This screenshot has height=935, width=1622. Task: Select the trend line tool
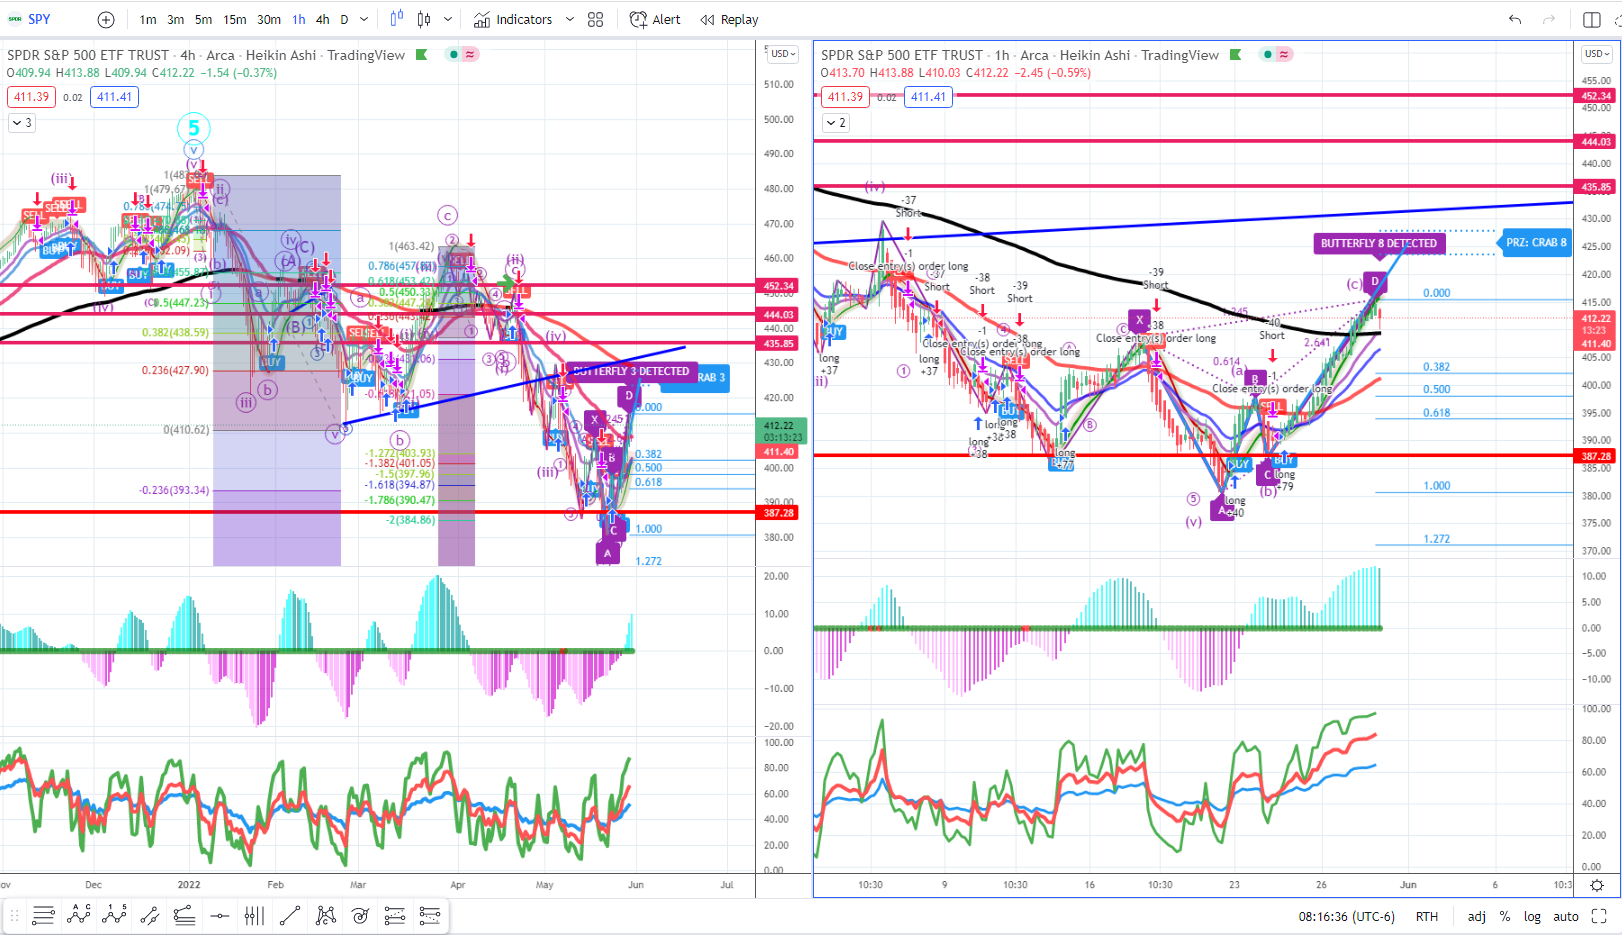(290, 915)
